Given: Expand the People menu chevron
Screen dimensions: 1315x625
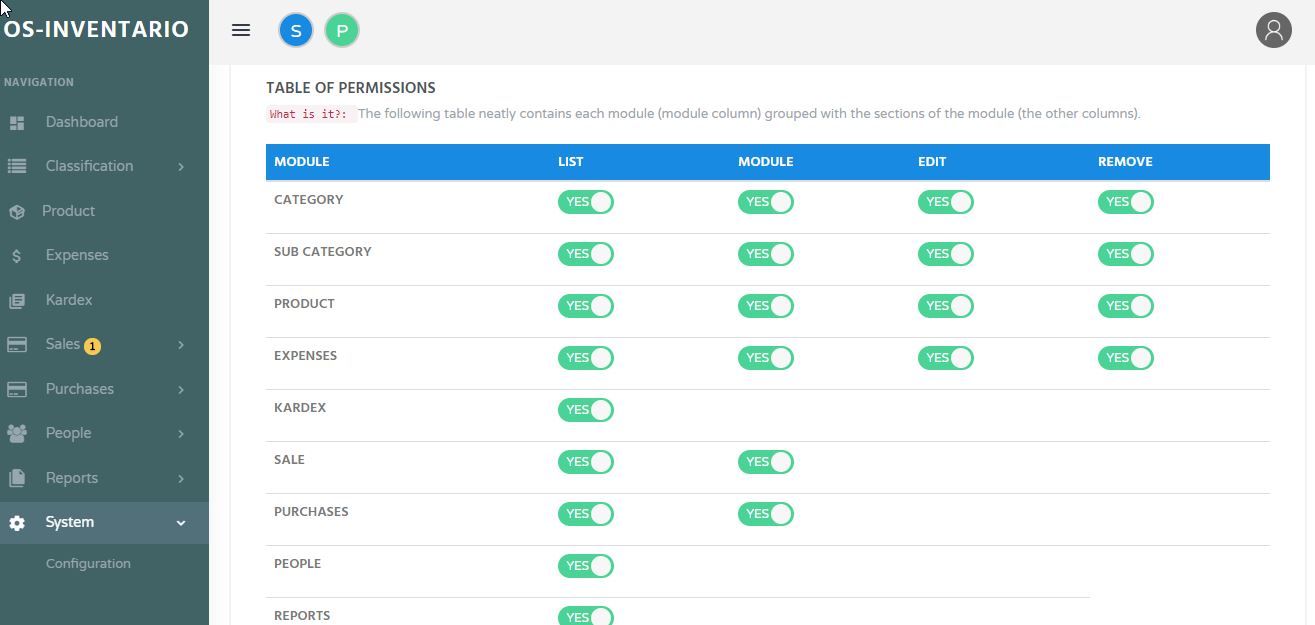Looking at the screenshot, I should pos(181,433).
